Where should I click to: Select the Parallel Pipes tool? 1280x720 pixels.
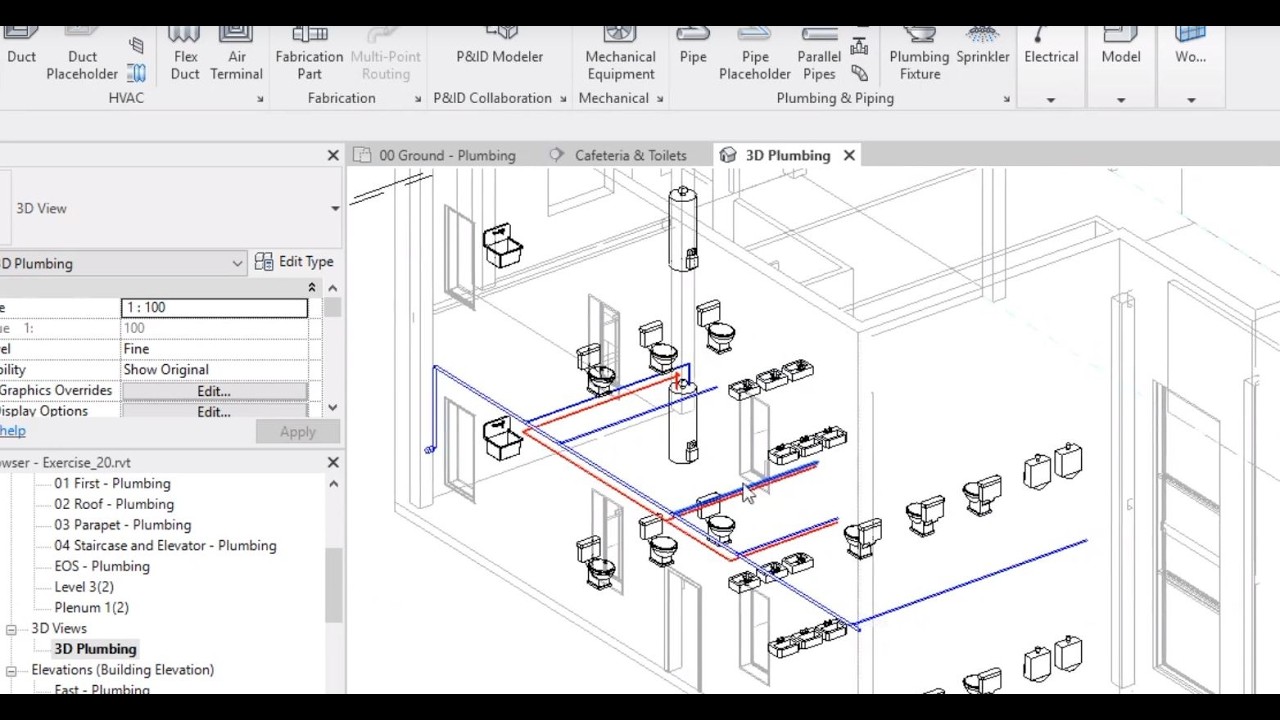coord(819,55)
